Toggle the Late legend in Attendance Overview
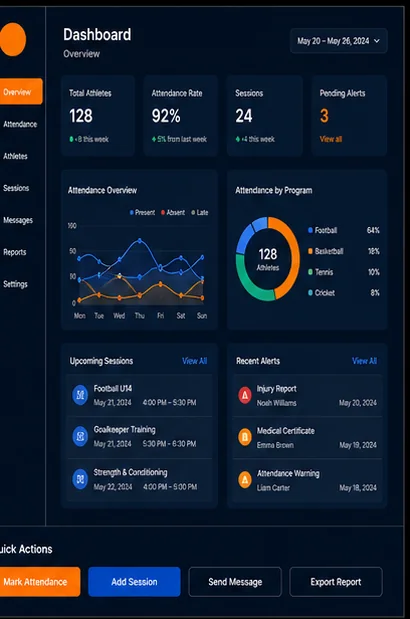This screenshot has width=410, height=619. tap(200, 212)
